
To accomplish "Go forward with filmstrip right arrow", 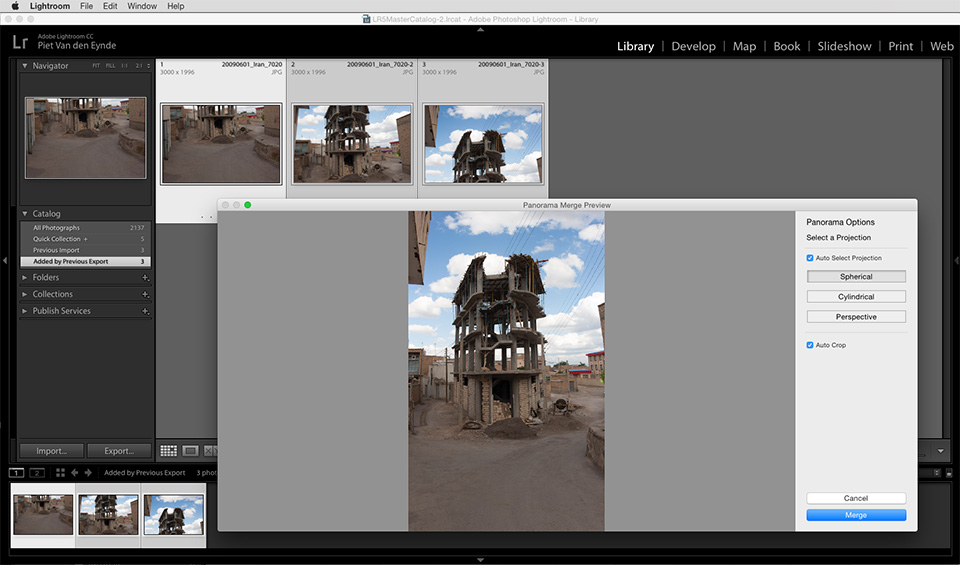I will point(88,473).
